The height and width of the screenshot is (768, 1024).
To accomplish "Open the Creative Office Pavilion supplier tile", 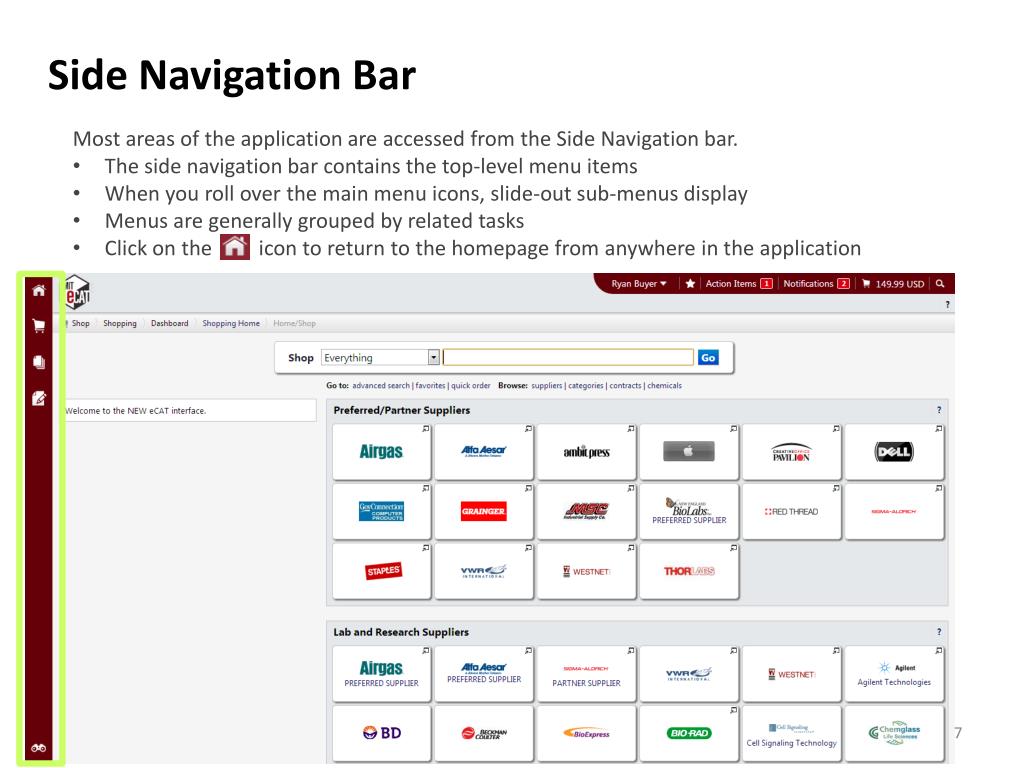I will pyautogui.click(x=792, y=452).
